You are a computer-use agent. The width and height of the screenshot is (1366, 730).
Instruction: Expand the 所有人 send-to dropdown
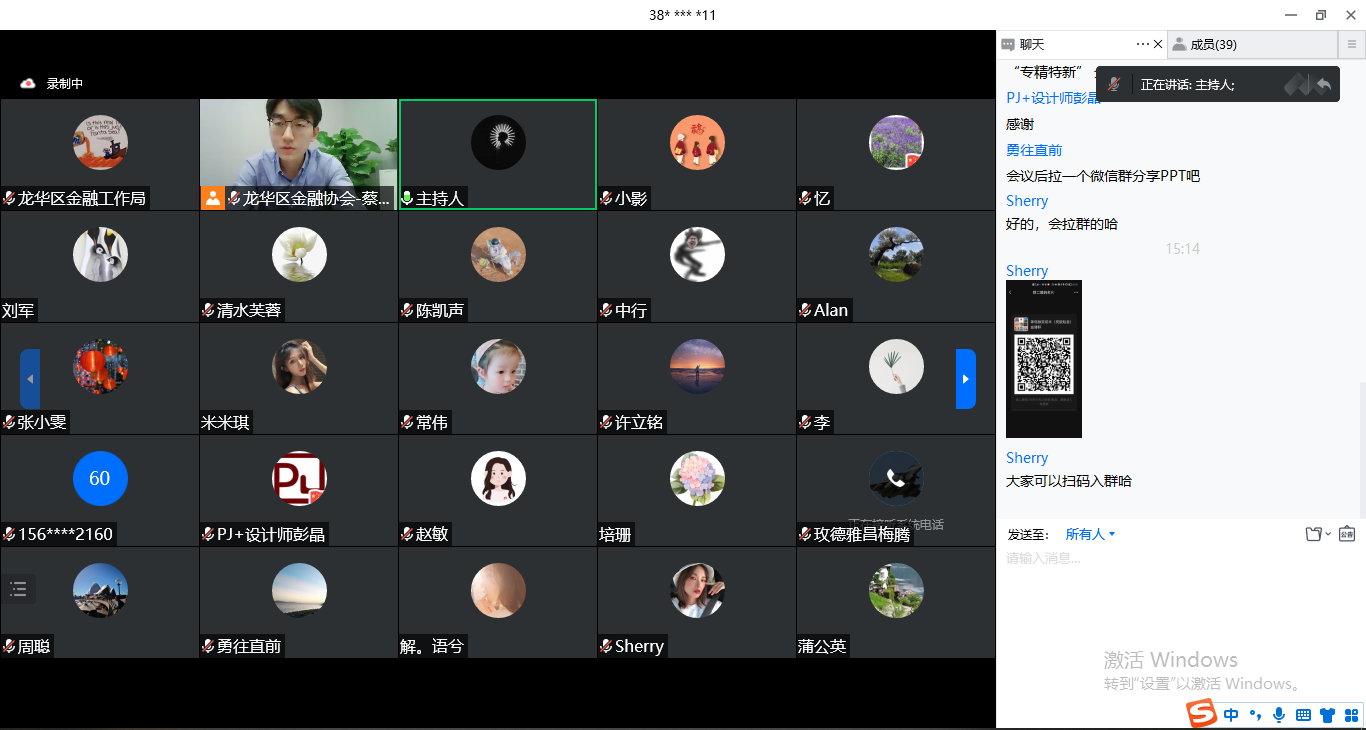click(x=1090, y=534)
